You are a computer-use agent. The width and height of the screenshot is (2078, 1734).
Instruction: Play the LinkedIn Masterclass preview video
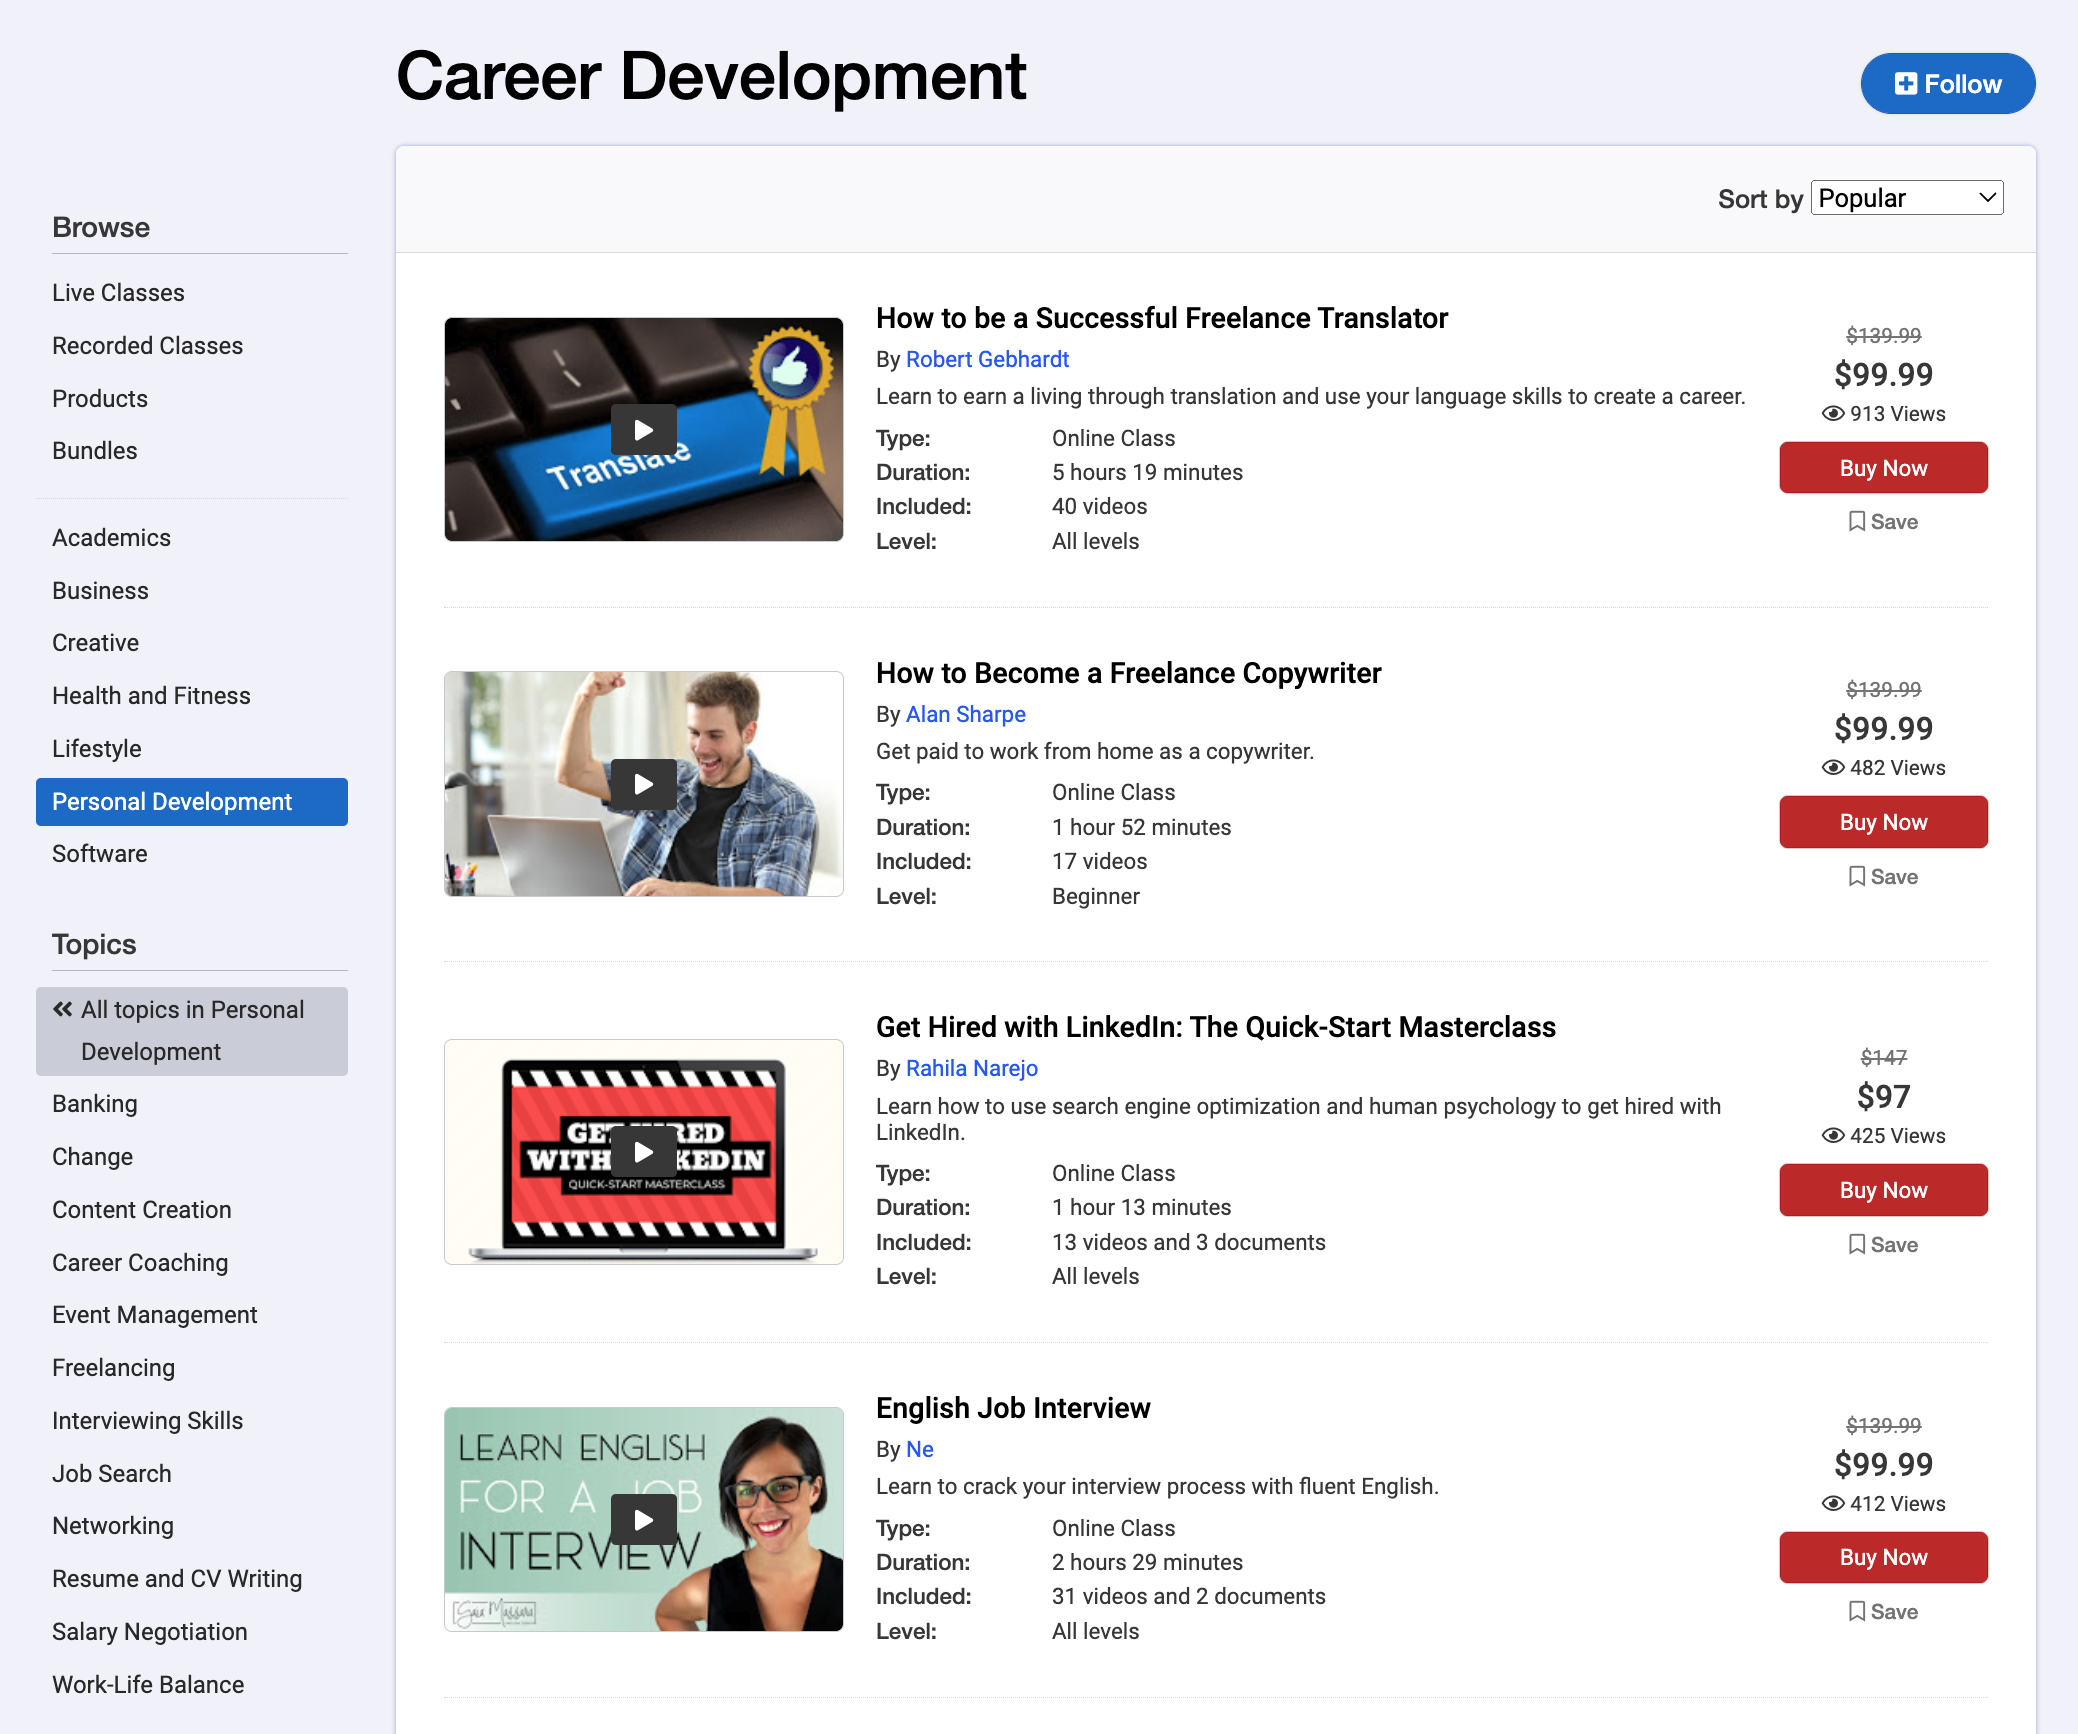[643, 1152]
